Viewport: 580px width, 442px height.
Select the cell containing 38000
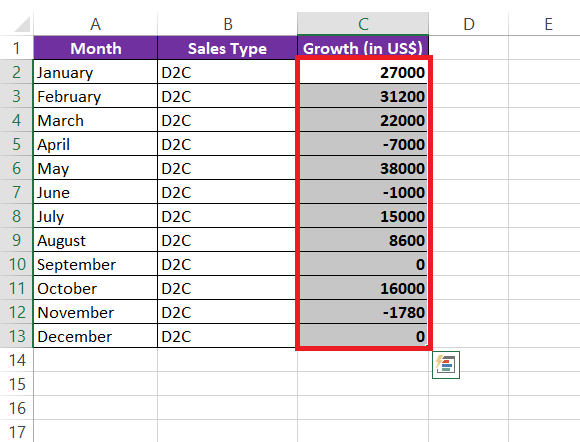point(363,168)
